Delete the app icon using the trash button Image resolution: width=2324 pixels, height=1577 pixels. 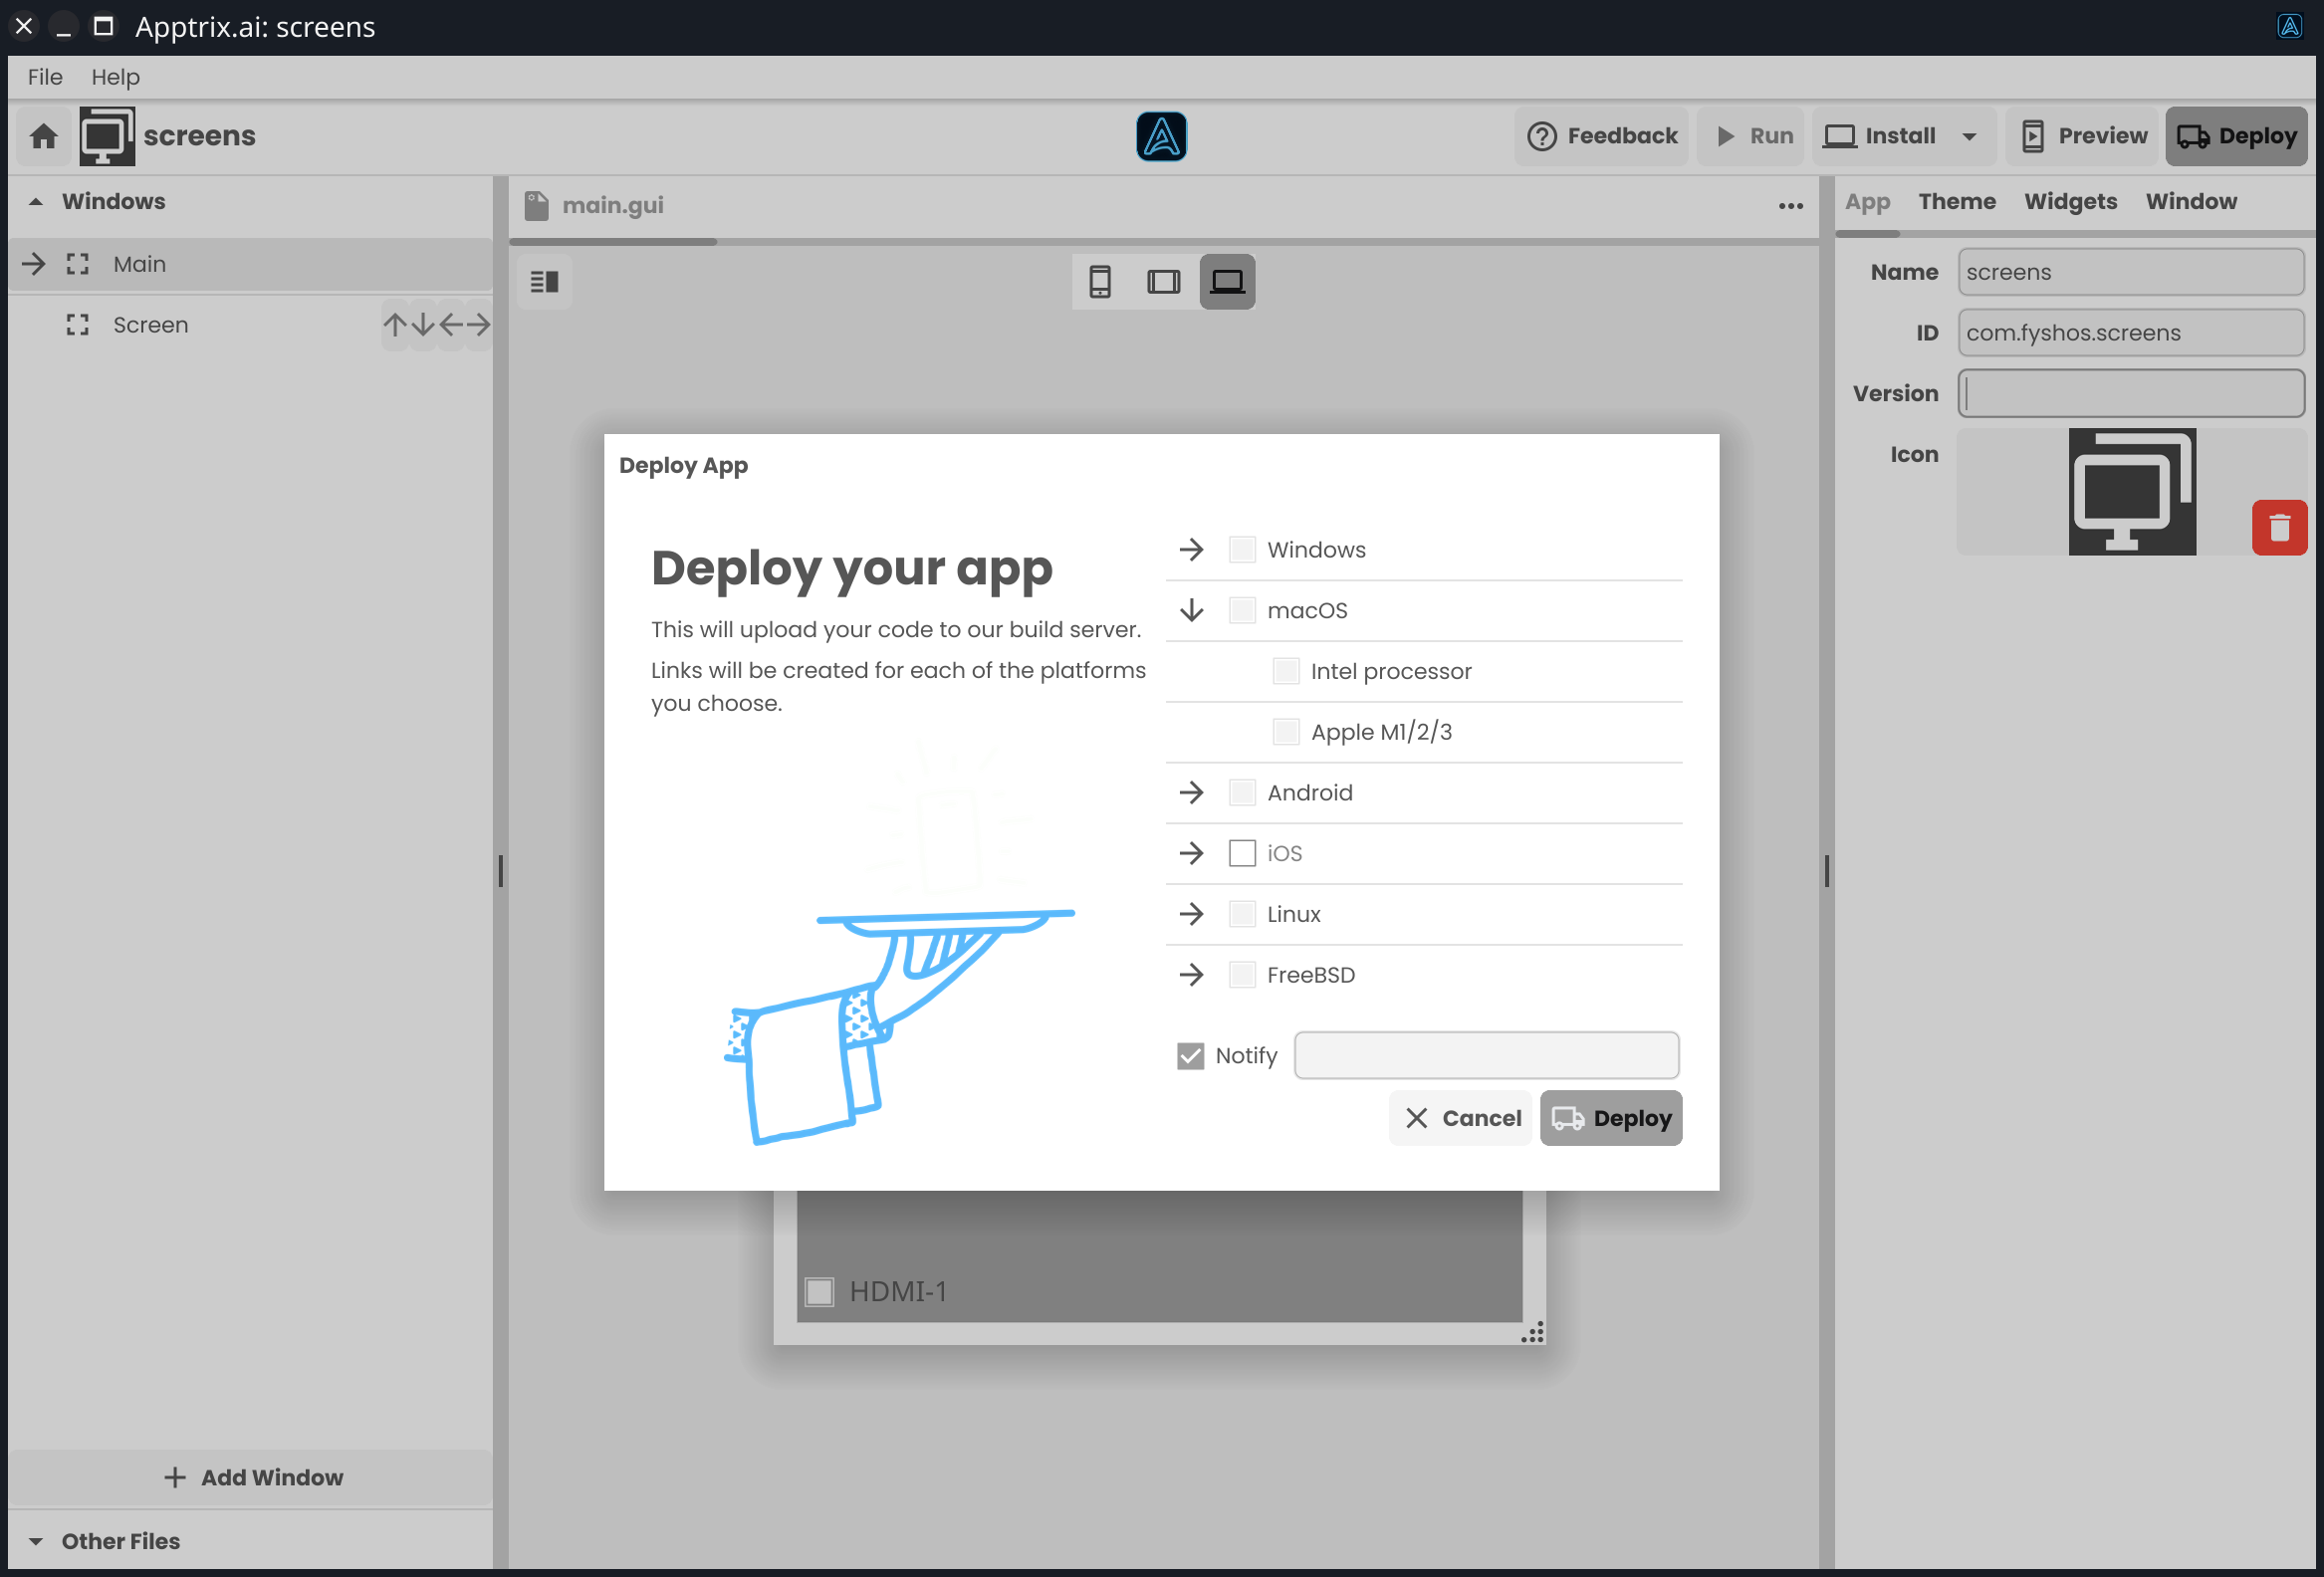(x=2280, y=527)
